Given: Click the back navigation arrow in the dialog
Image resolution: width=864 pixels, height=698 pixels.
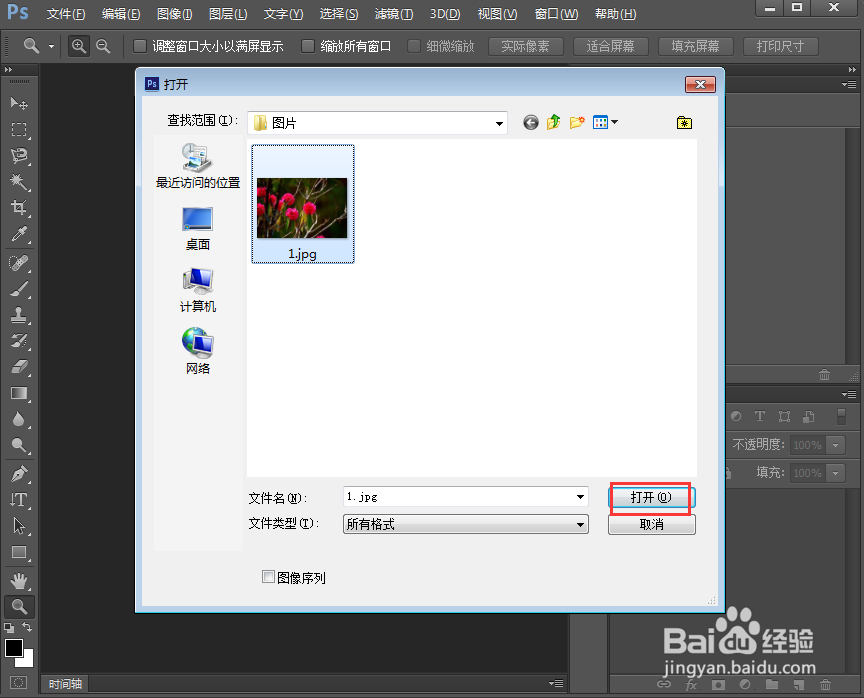Looking at the screenshot, I should tap(530, 122).
